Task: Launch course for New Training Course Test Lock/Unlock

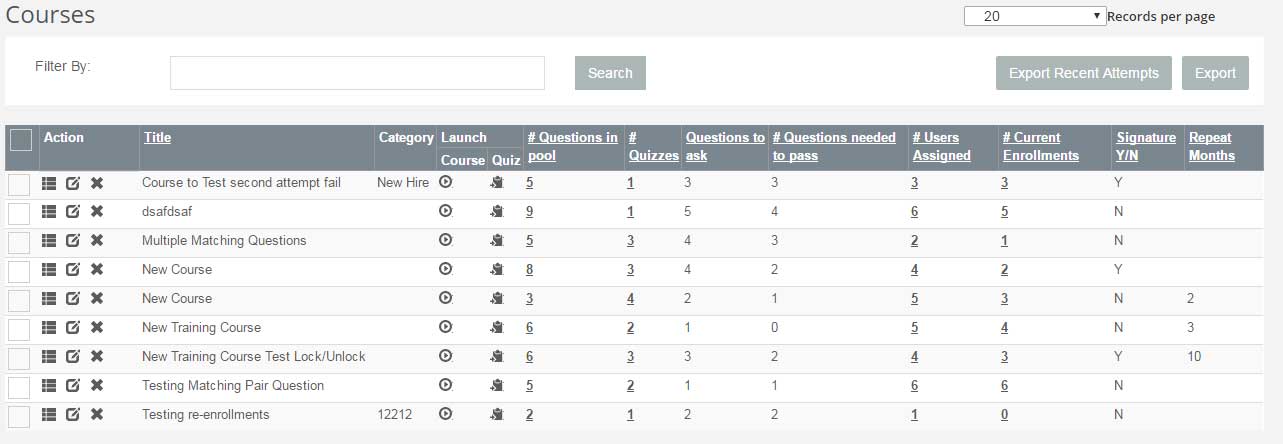Action: (x=446, y=356)
